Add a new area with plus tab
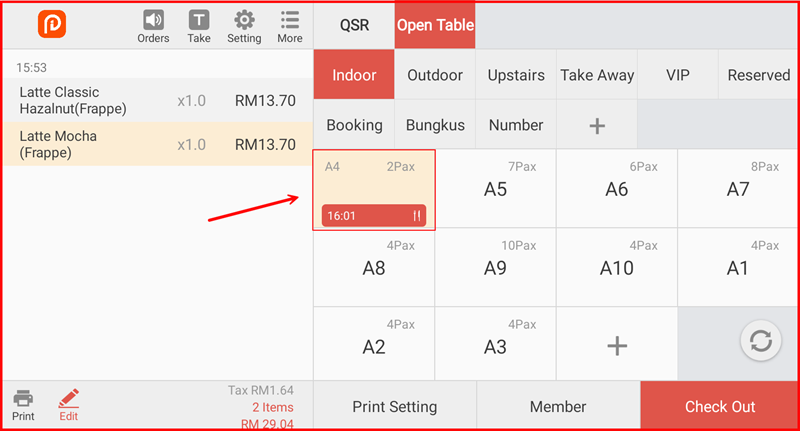The image size is (800, 431). tap(597, 125)
